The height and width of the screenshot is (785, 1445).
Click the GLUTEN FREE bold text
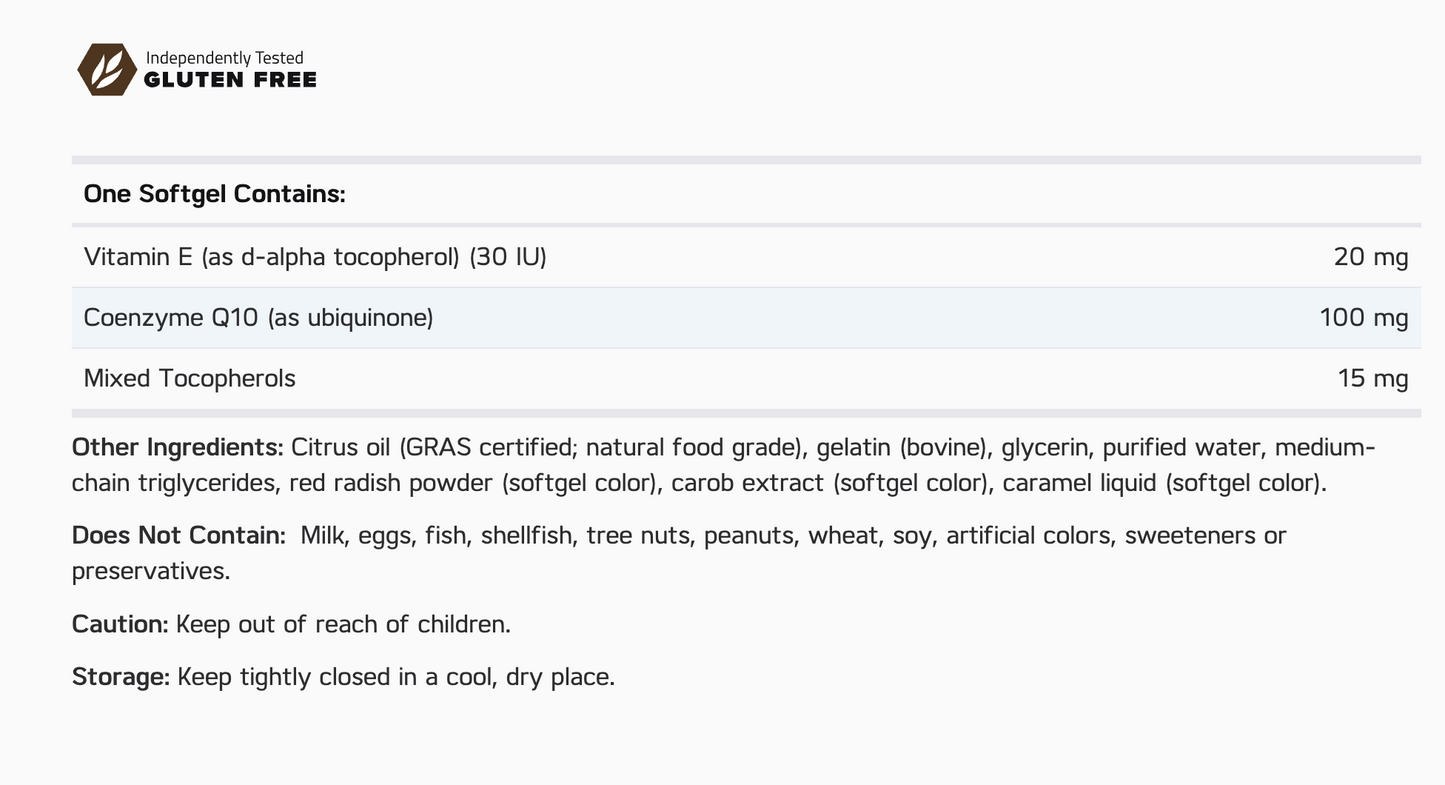[x=230, y=80]
